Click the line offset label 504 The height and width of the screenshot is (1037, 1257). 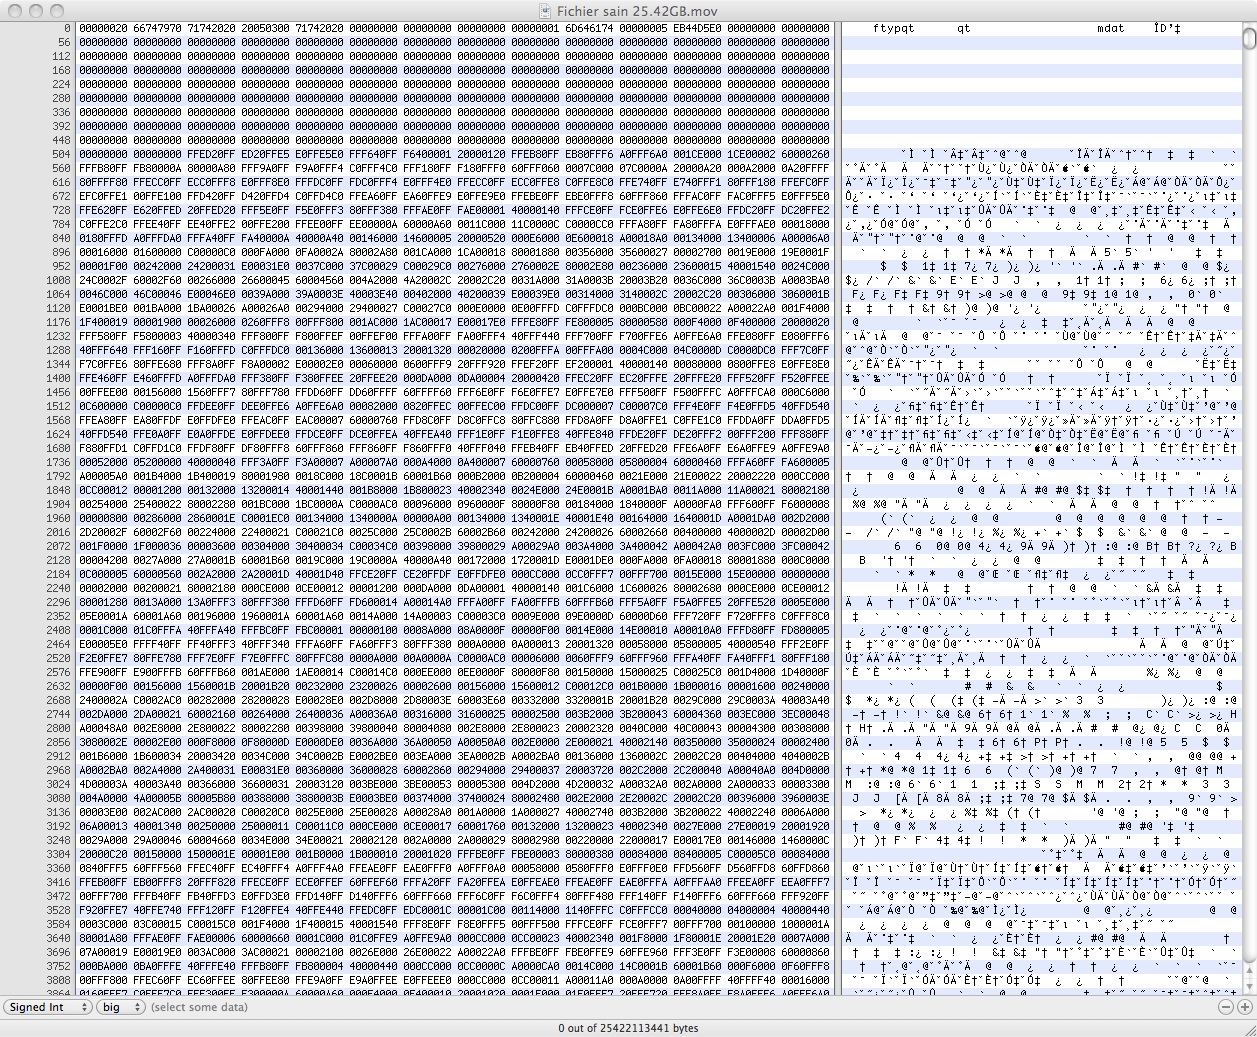click(x=61, y=154)
